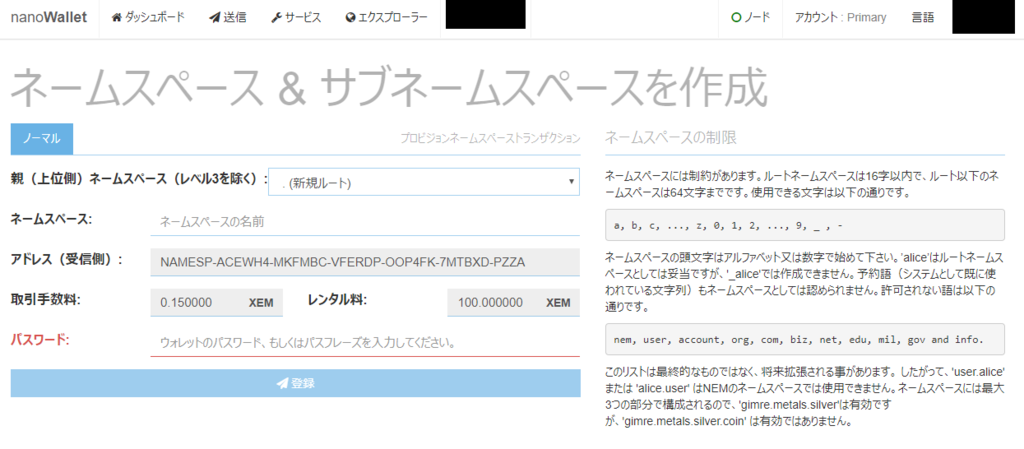Click the paper plane icon in 登録 button
The width and height of the screenshot is (1024, 449).
coord(282,384)
